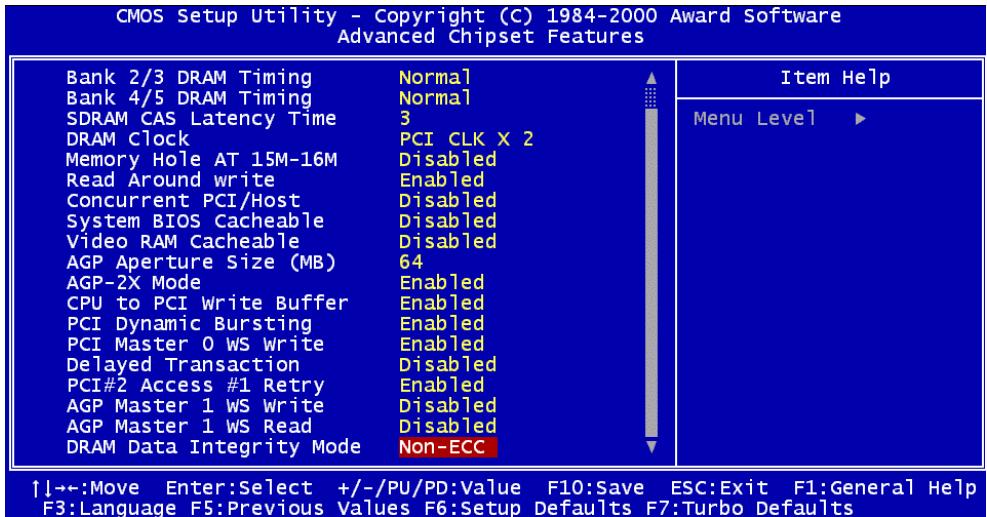Click the scrollbar up arrow
Viewport: 987px width, 517px height.
click(x=651, y=78)
